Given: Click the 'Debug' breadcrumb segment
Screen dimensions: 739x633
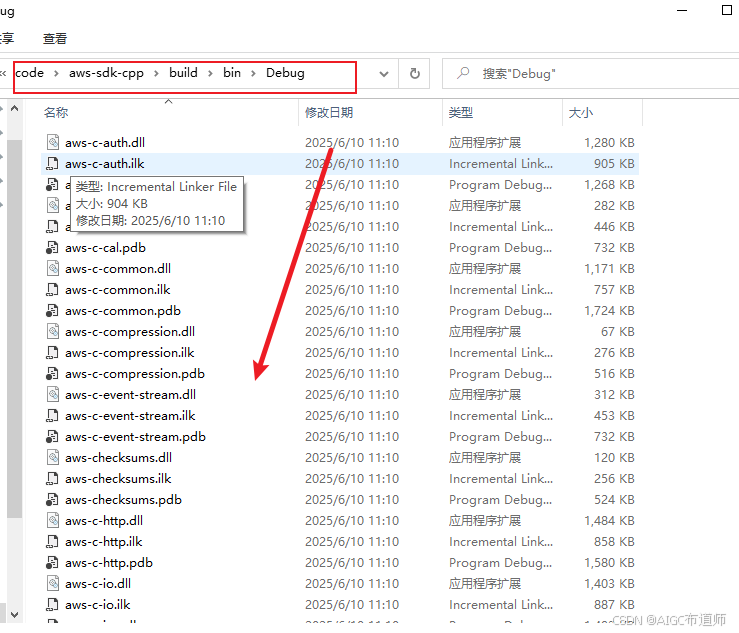Looking at the screenshot, I should coord(285,73).
